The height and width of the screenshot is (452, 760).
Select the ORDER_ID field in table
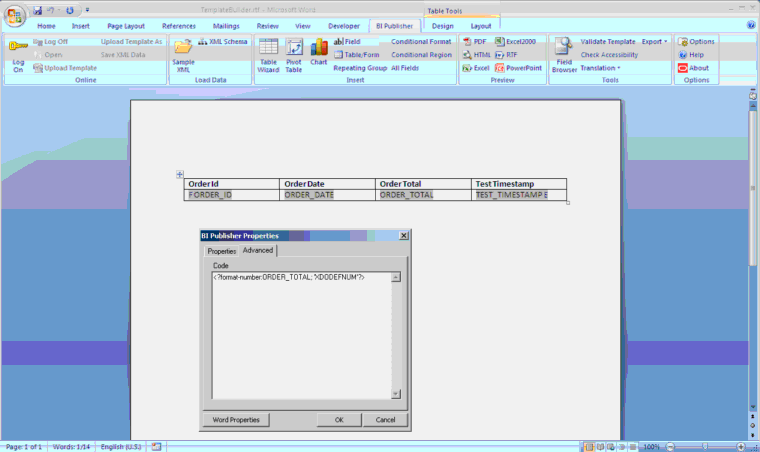[210, 195]
